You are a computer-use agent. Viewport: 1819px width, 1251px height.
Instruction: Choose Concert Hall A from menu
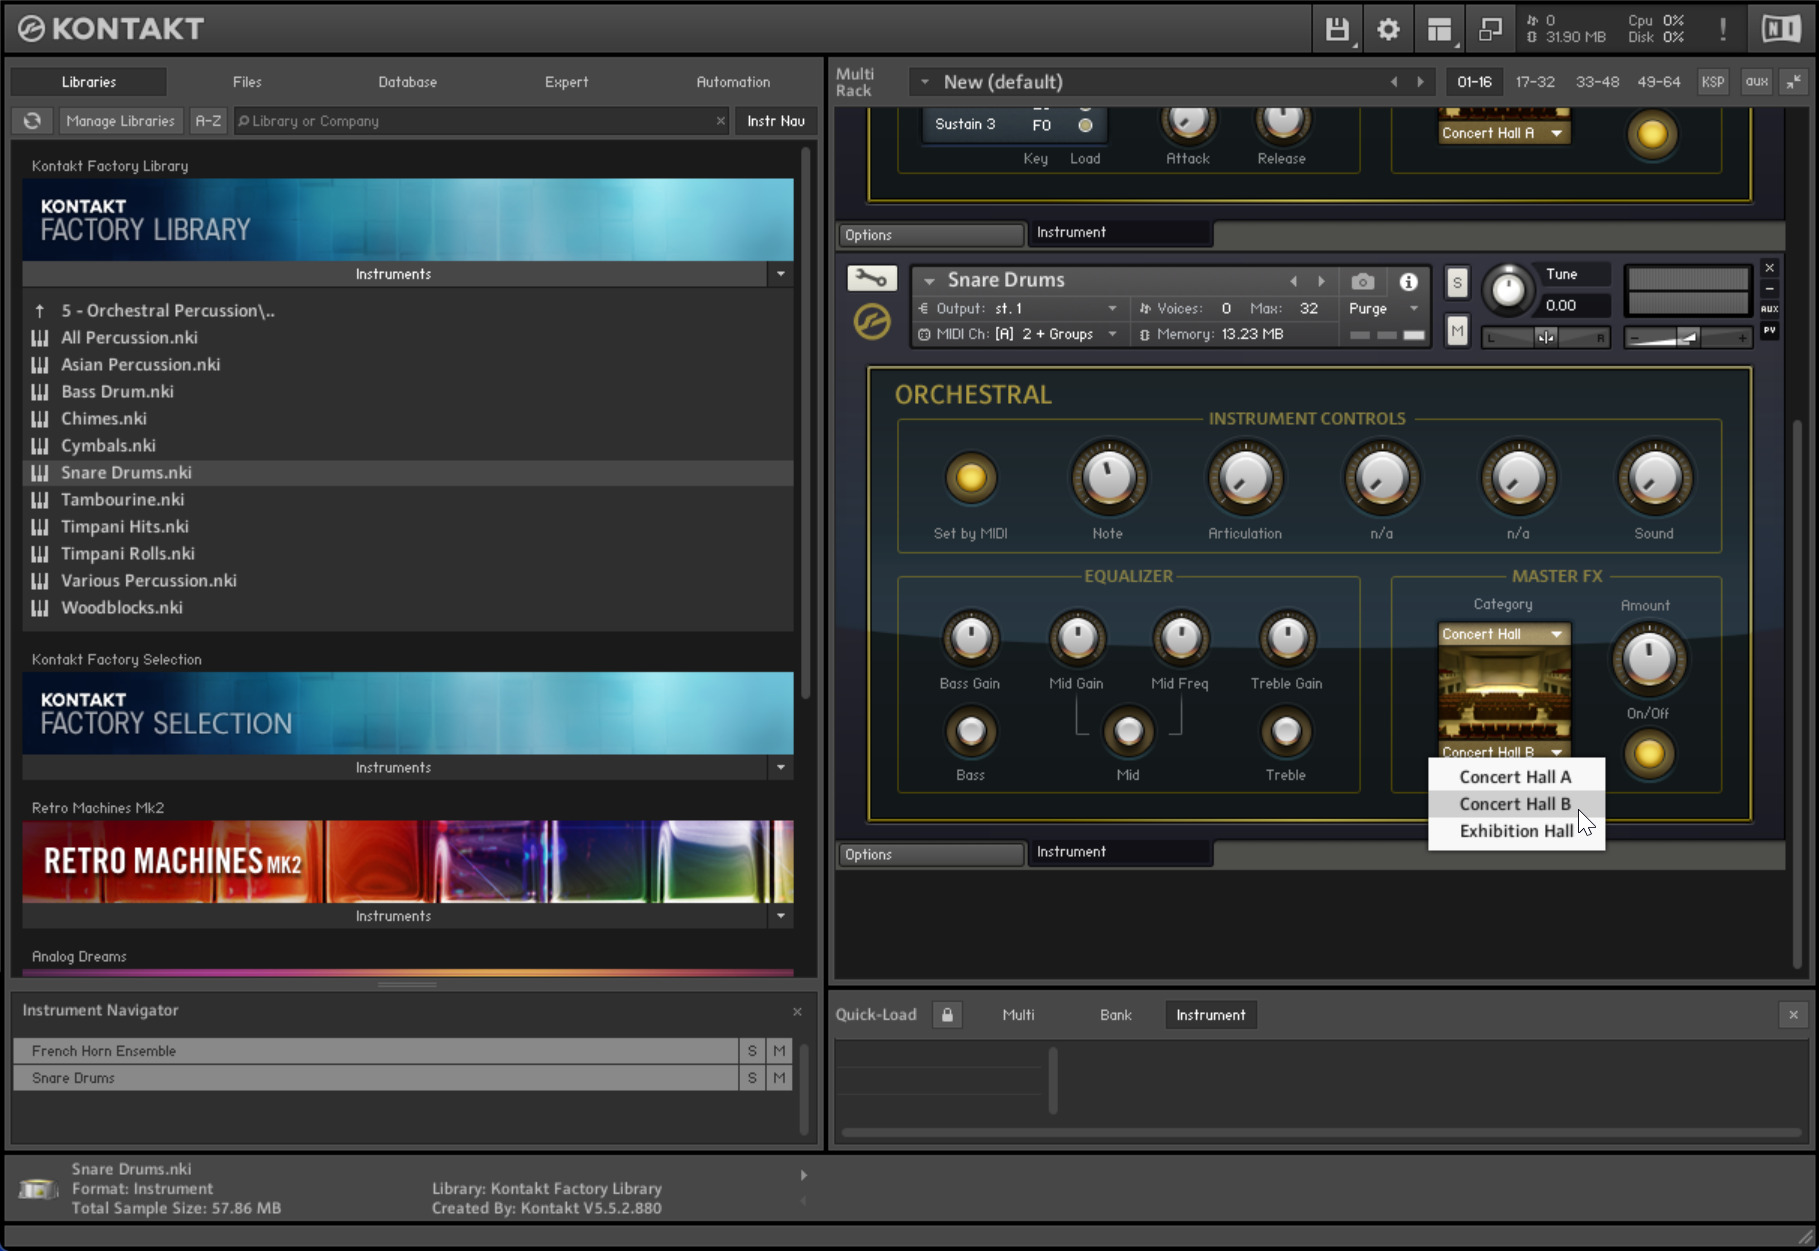pos(1516,777)
